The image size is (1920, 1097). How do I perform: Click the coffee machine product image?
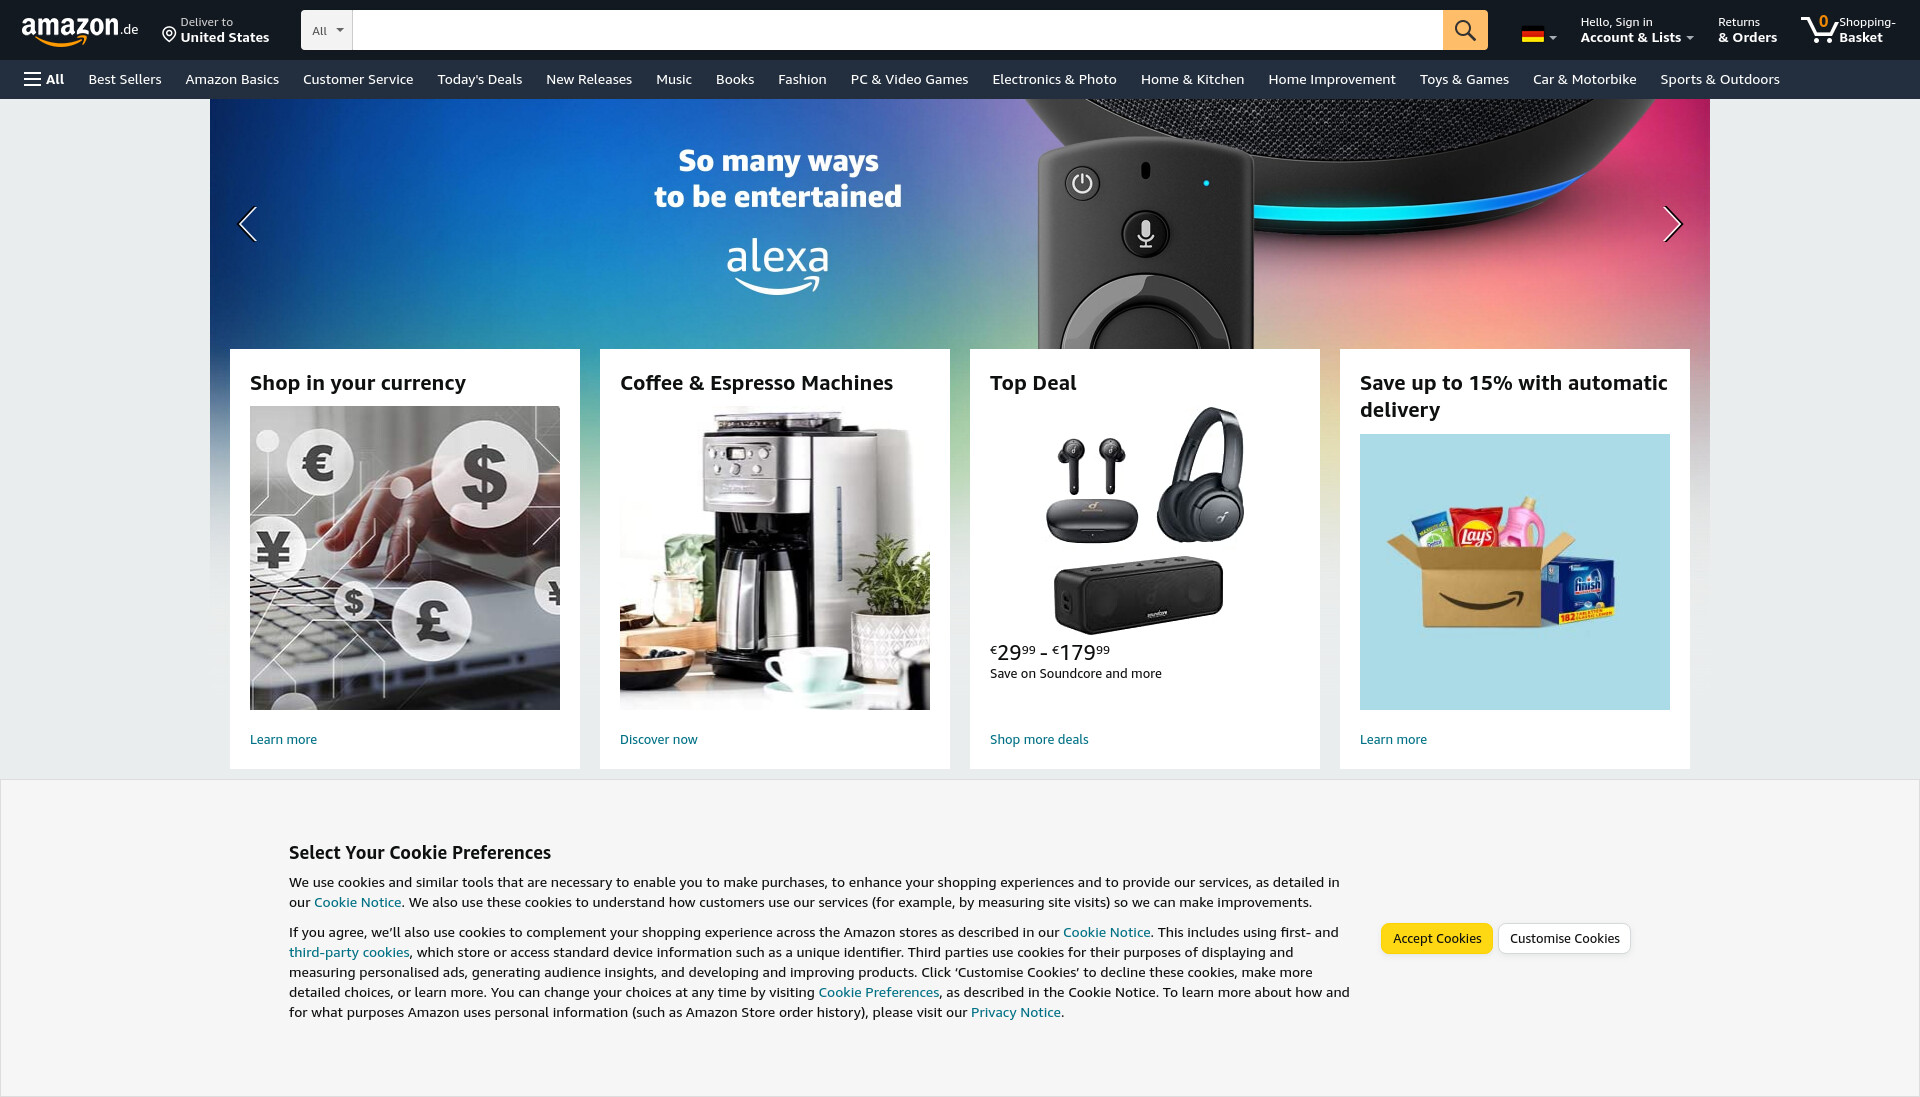pos(775,558)
